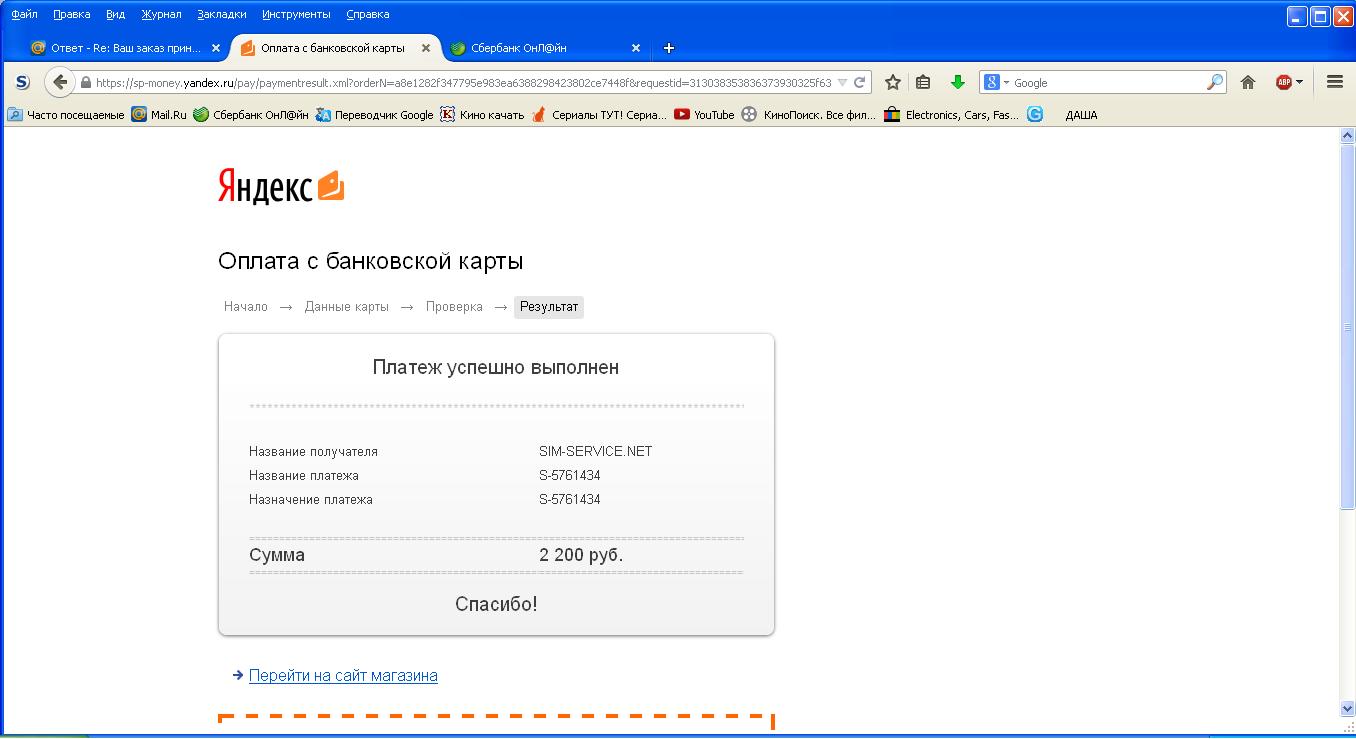1356x739 pixels.
Task: Open the 'Сериалы ТУТ!' bookmark
Action: point(599,115)
